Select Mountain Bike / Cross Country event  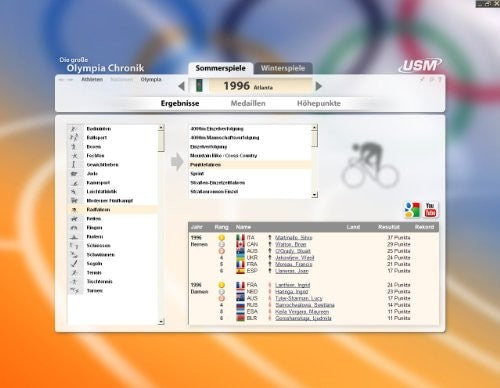tap(223, 156)
